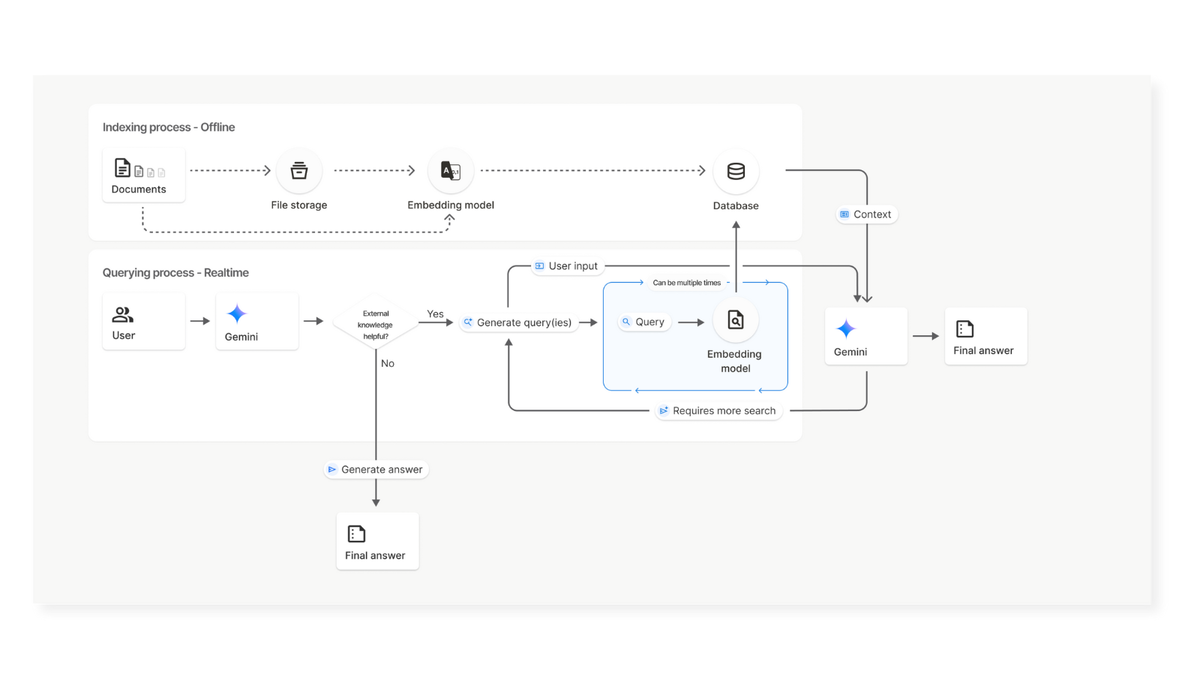Click the Gemini star next to User
The image size is (1200, 675).
237,314
